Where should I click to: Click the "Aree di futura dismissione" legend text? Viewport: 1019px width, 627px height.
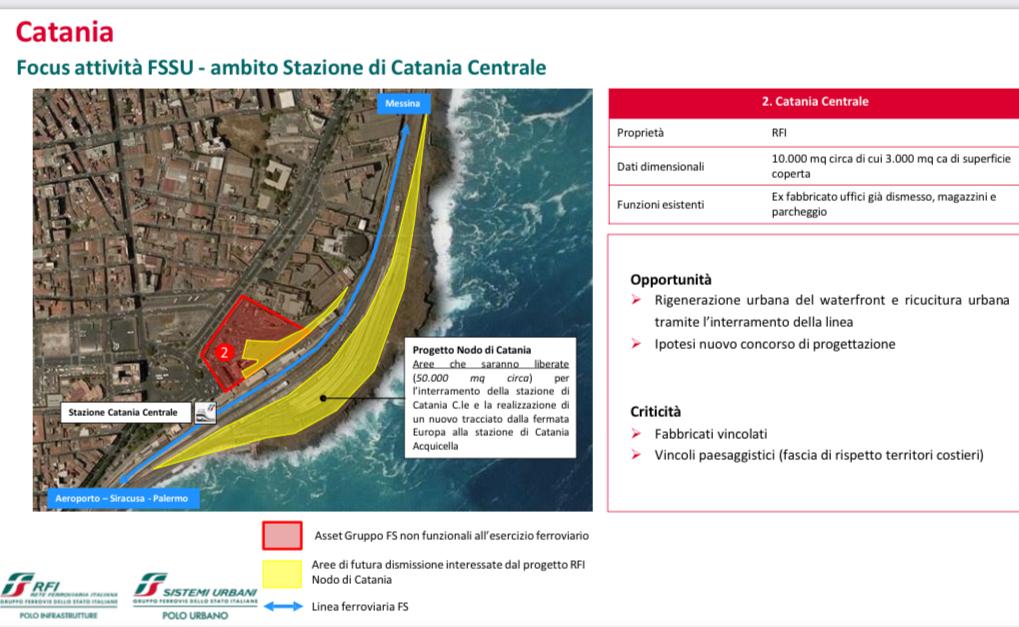(448, 572)
